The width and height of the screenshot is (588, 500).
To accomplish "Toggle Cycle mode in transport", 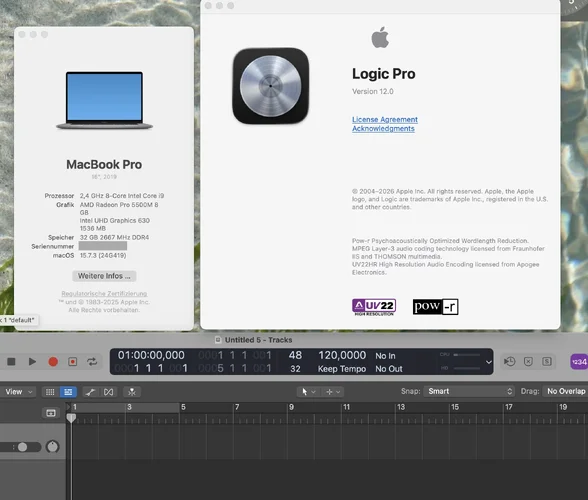I will [x=92, y=362].
